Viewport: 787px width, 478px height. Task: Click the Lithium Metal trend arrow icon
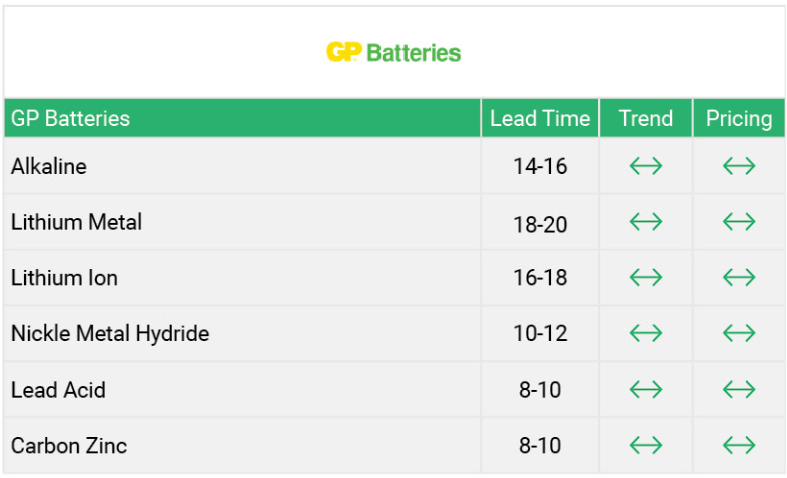pos(646,222)
